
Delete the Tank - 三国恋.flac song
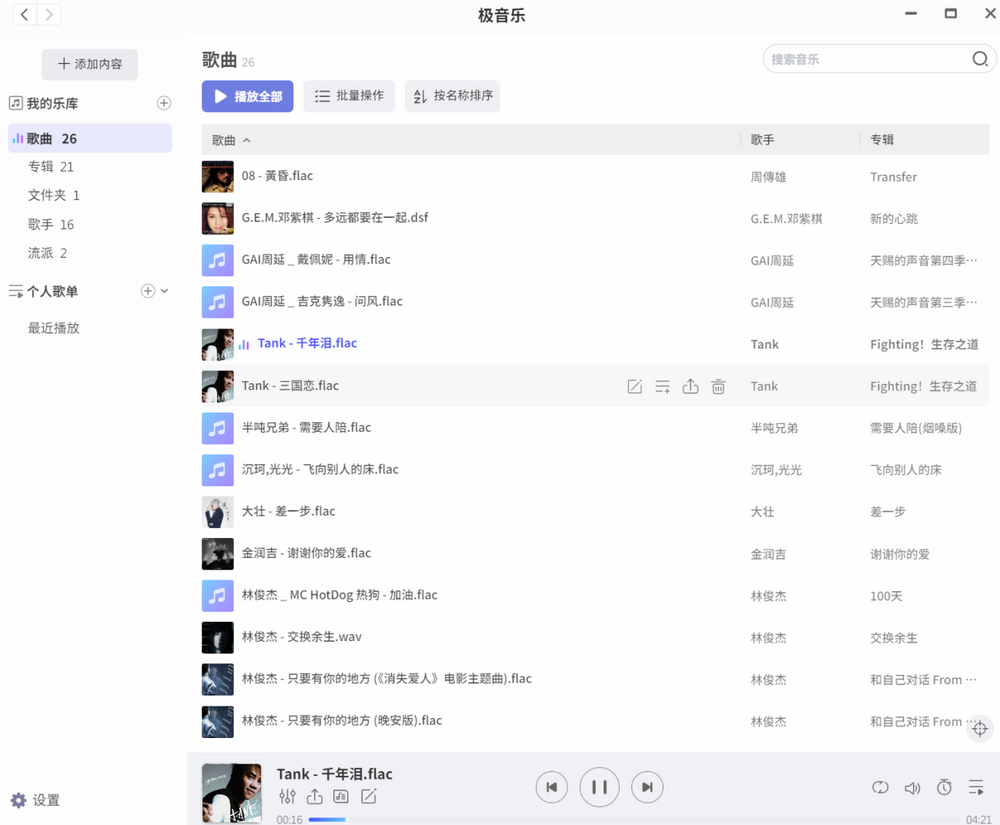[x=718, y=387]
